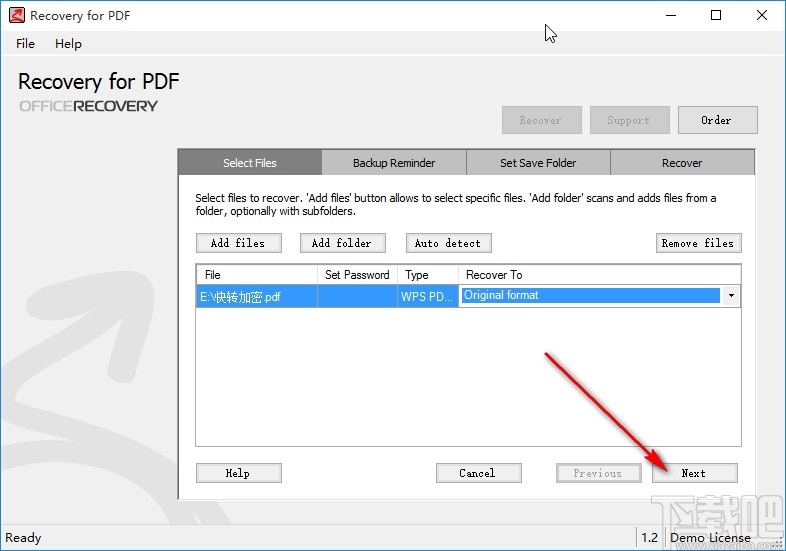Click the grayed Recover button at top
Viewport: 786px width, 551px height.
[x=541, y=120]
